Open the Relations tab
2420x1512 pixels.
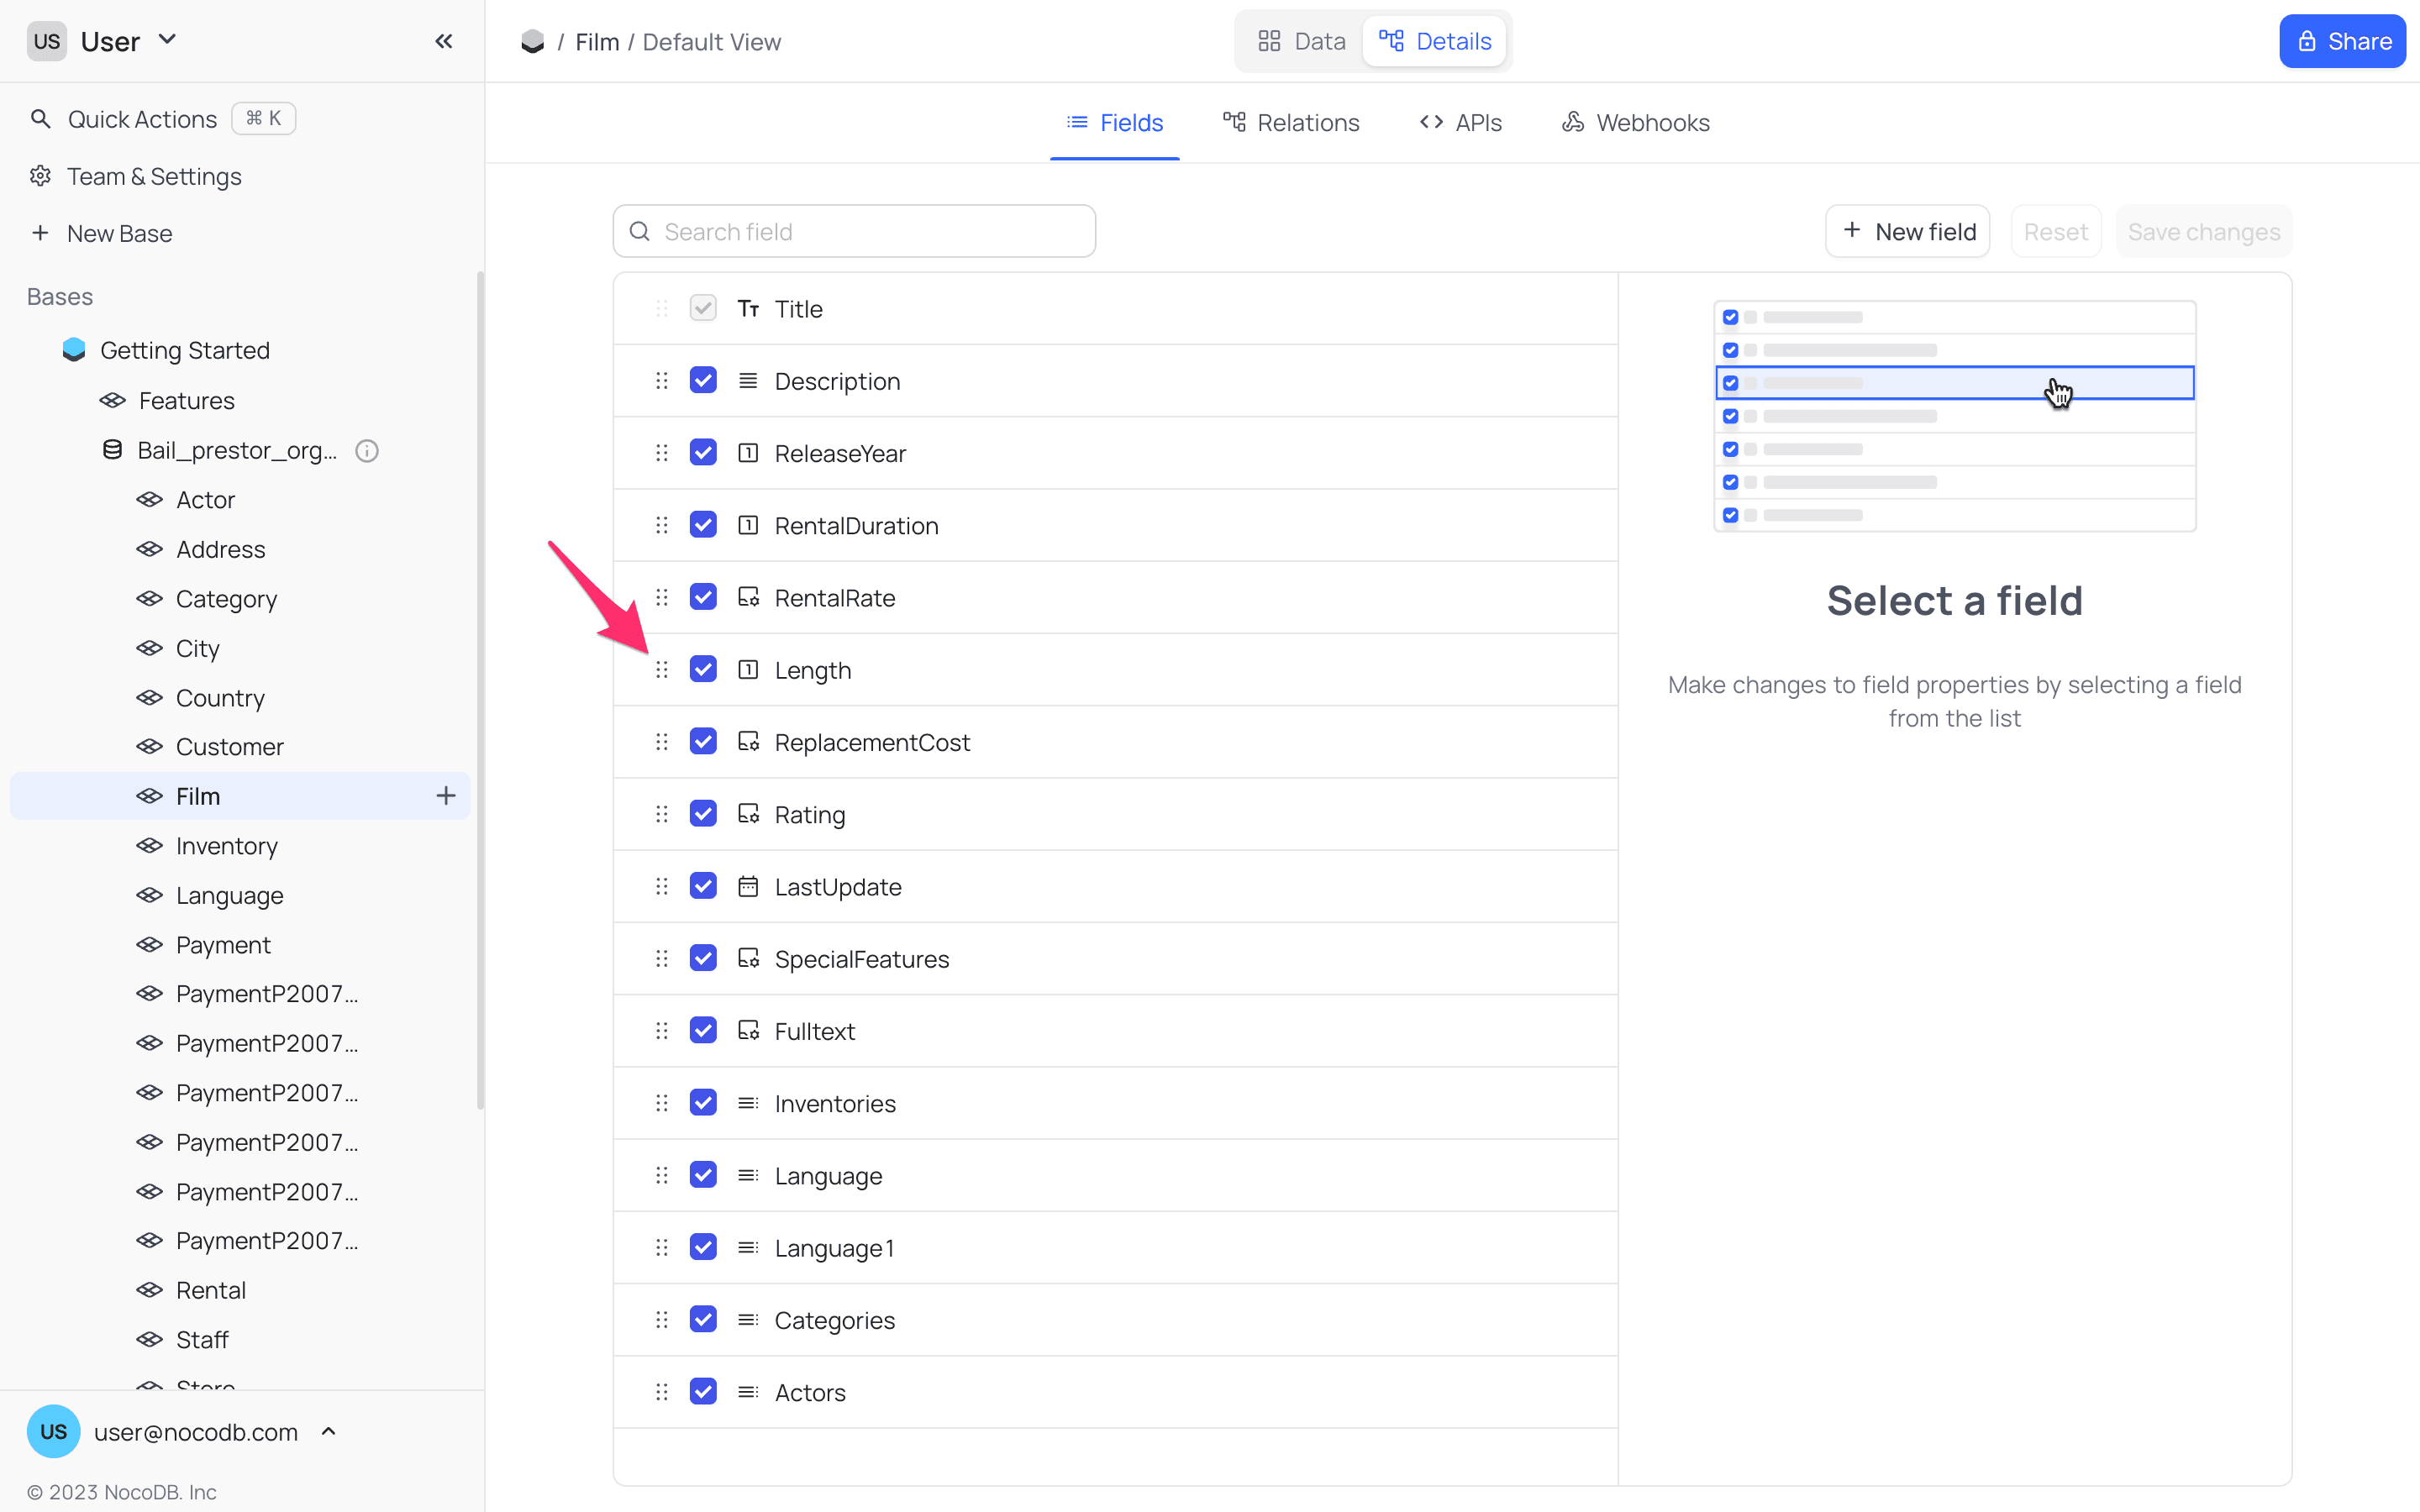point(1291,122)
